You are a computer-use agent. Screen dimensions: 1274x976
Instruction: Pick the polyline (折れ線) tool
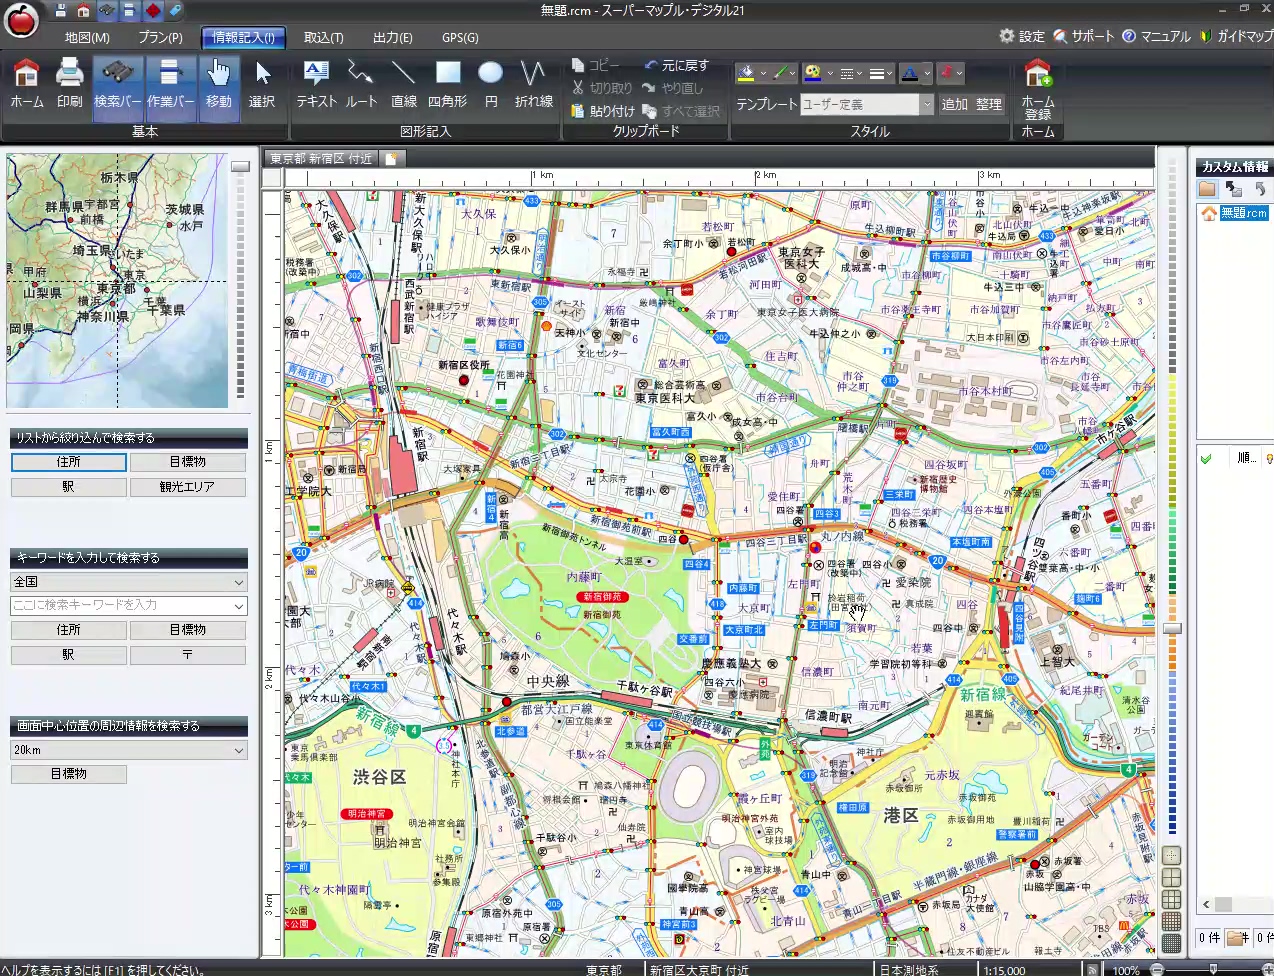(534, 84)
